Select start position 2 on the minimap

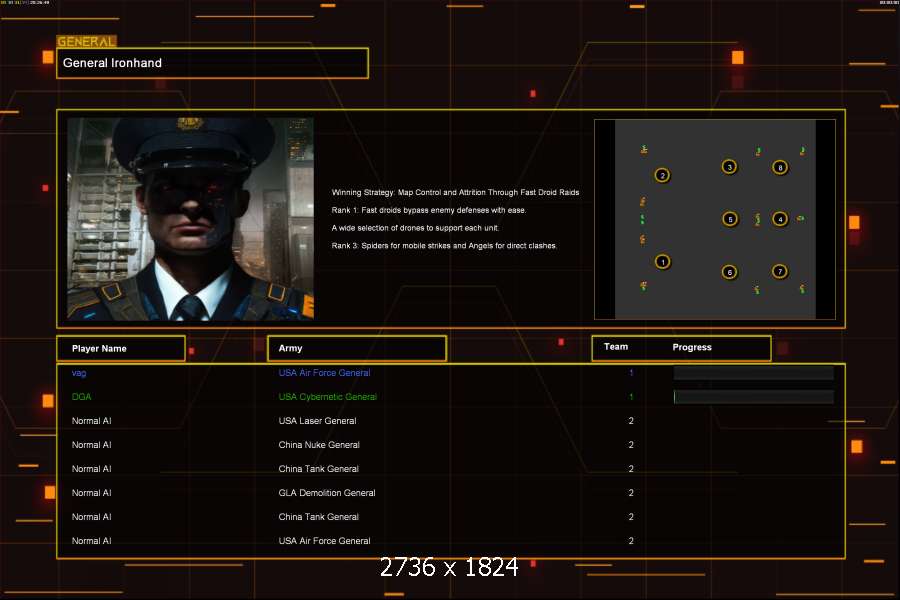tap(662, 175)
